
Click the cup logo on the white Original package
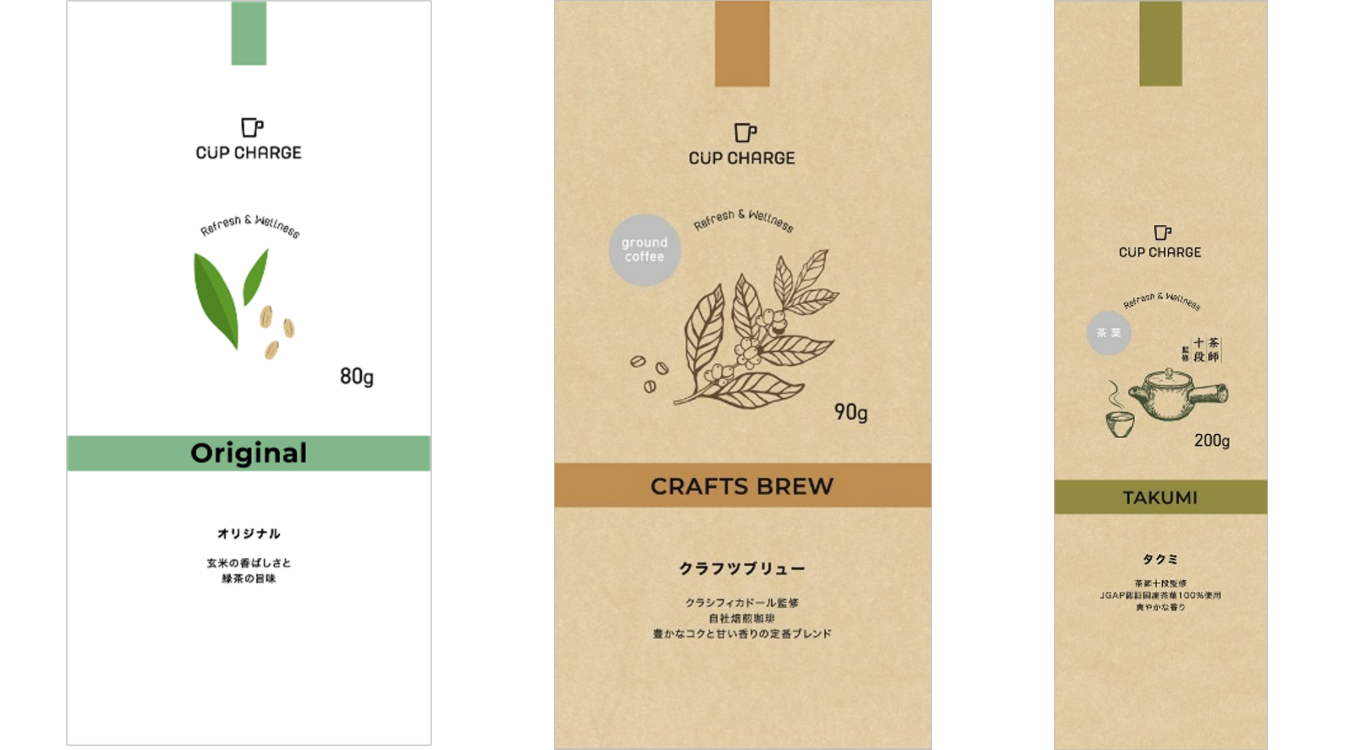pos(252,127)
